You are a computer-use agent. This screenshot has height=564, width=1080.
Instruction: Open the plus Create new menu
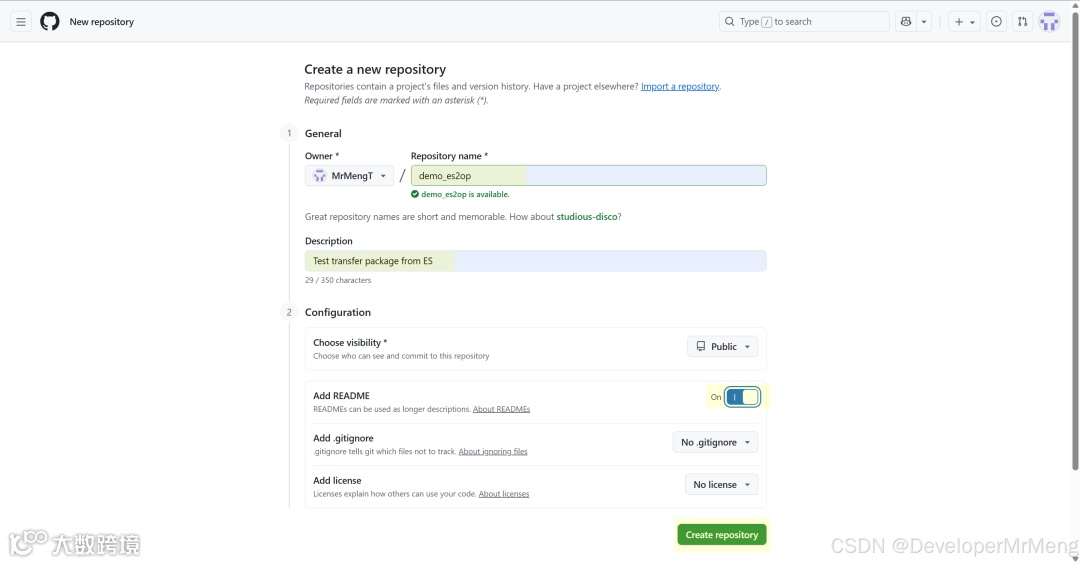[964, 21]
